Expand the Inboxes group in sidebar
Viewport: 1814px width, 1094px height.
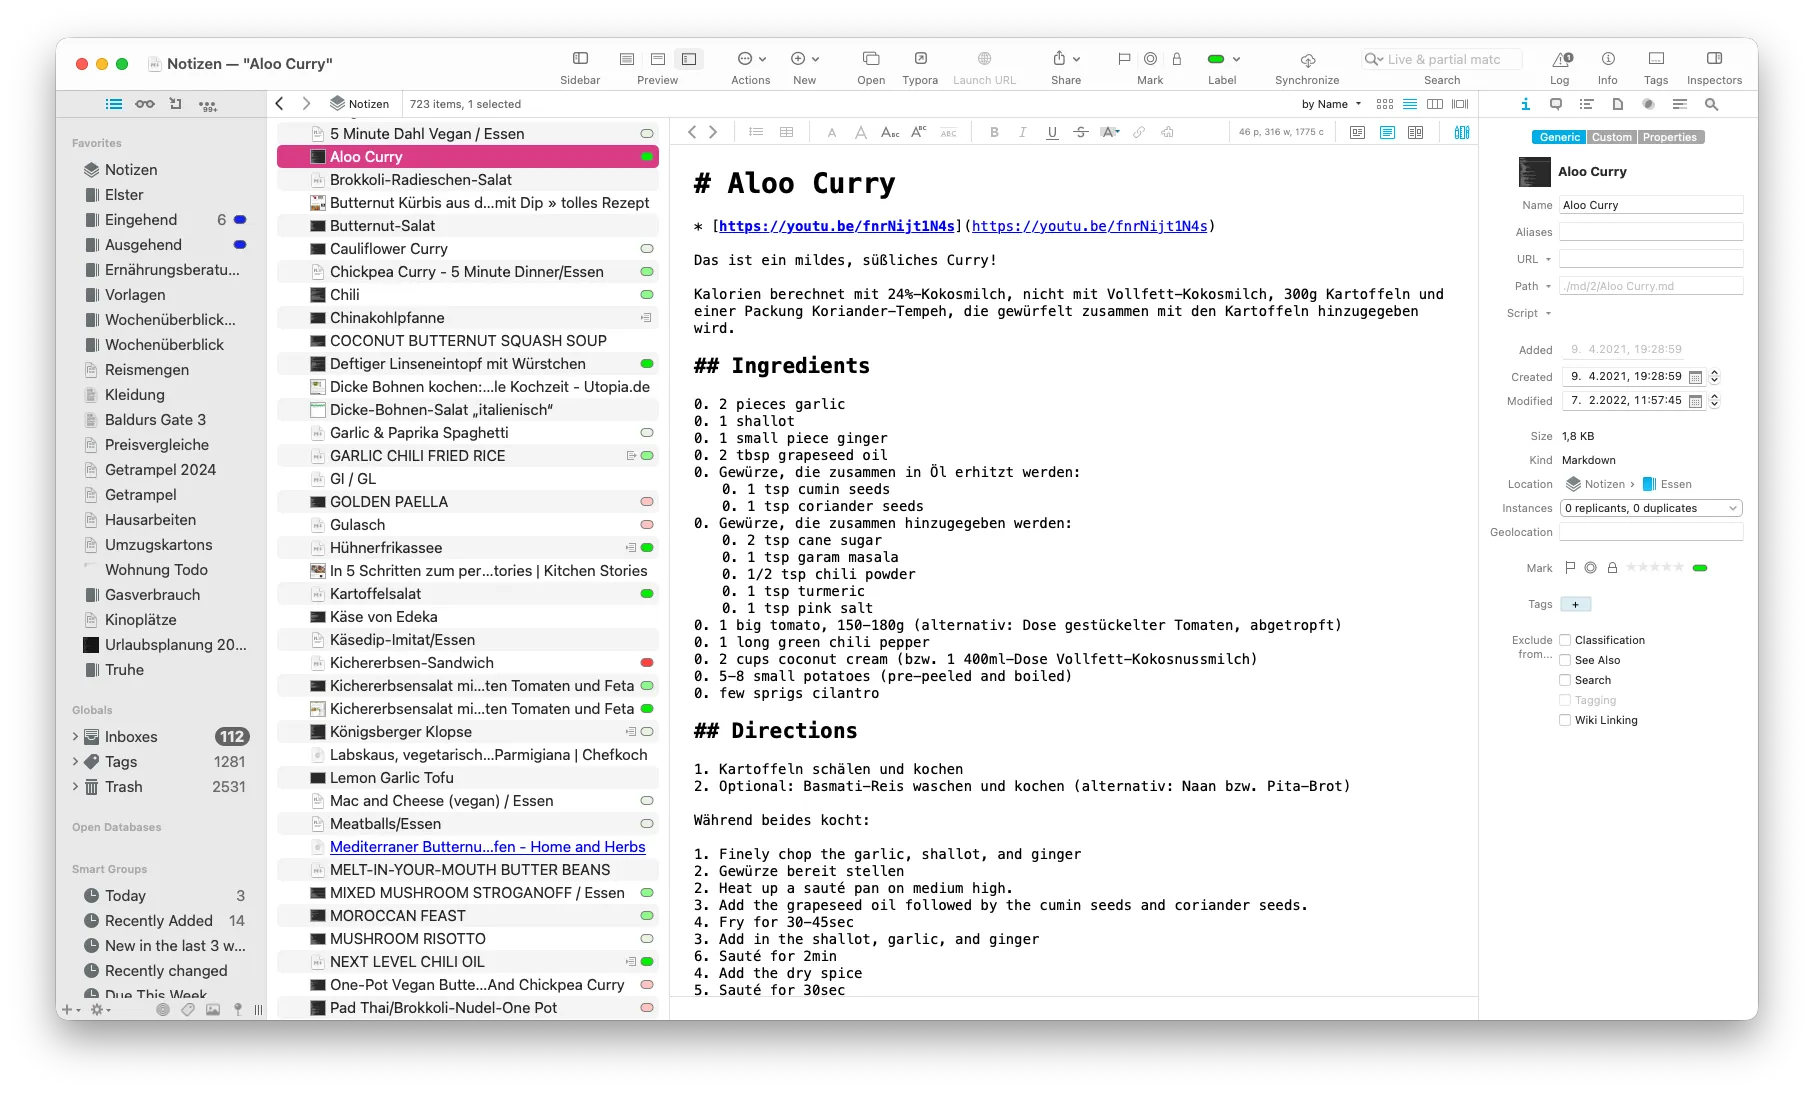(75, 736)
